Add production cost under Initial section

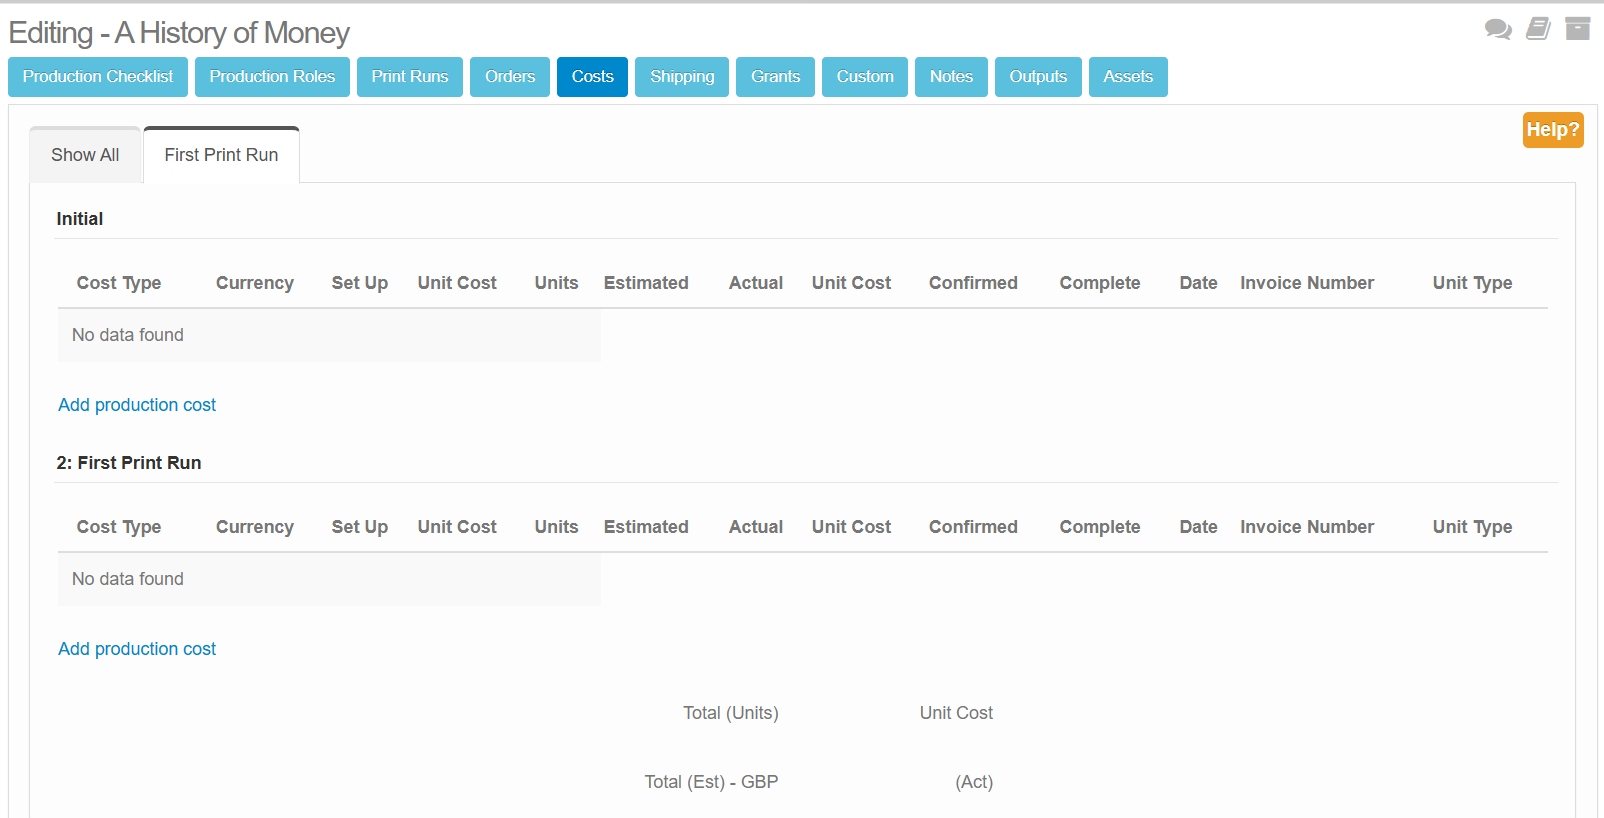click(x=137, y=405)
